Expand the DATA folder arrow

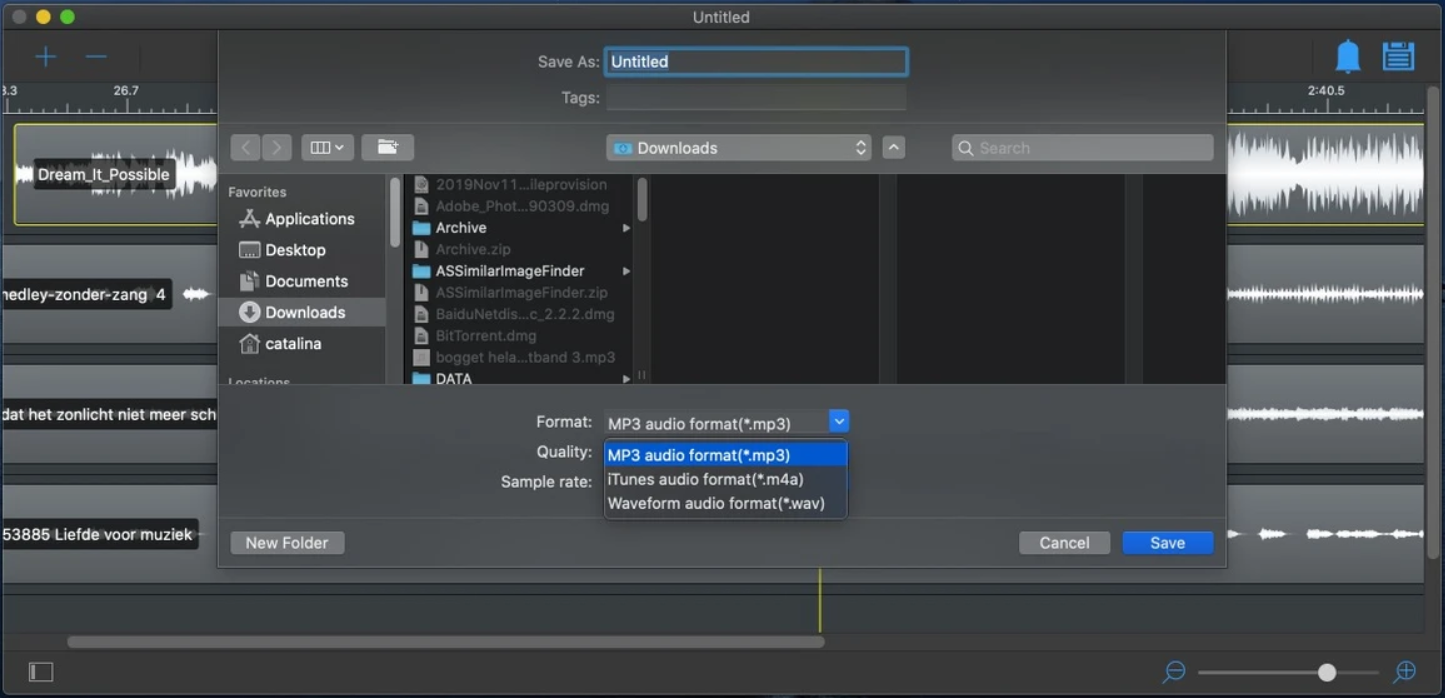point(626,379)
